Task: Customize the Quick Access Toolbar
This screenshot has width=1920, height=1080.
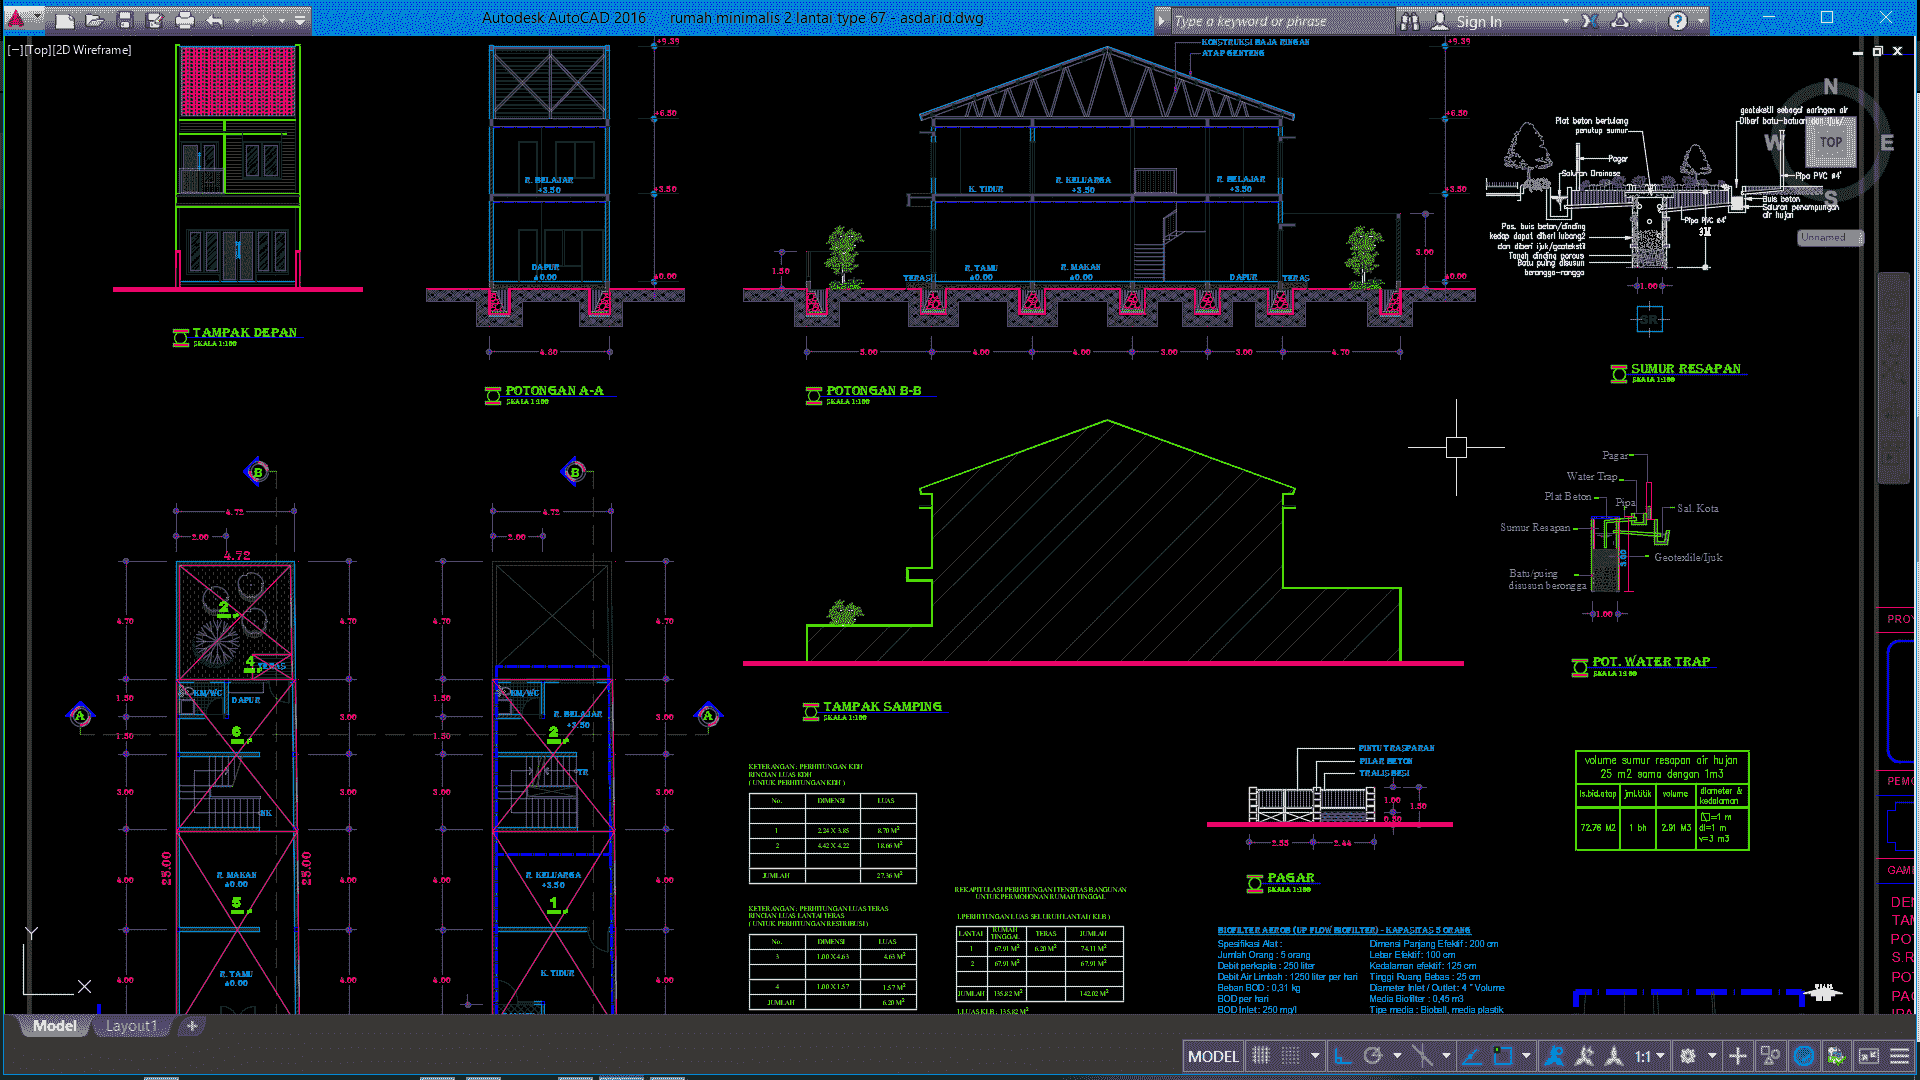Action: [x=300, y=20]
